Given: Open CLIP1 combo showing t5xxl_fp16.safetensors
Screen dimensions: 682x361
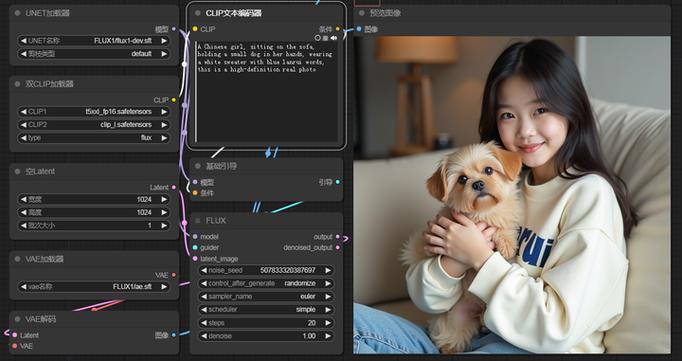Looking at the screenshot, I should click(94, 112).
